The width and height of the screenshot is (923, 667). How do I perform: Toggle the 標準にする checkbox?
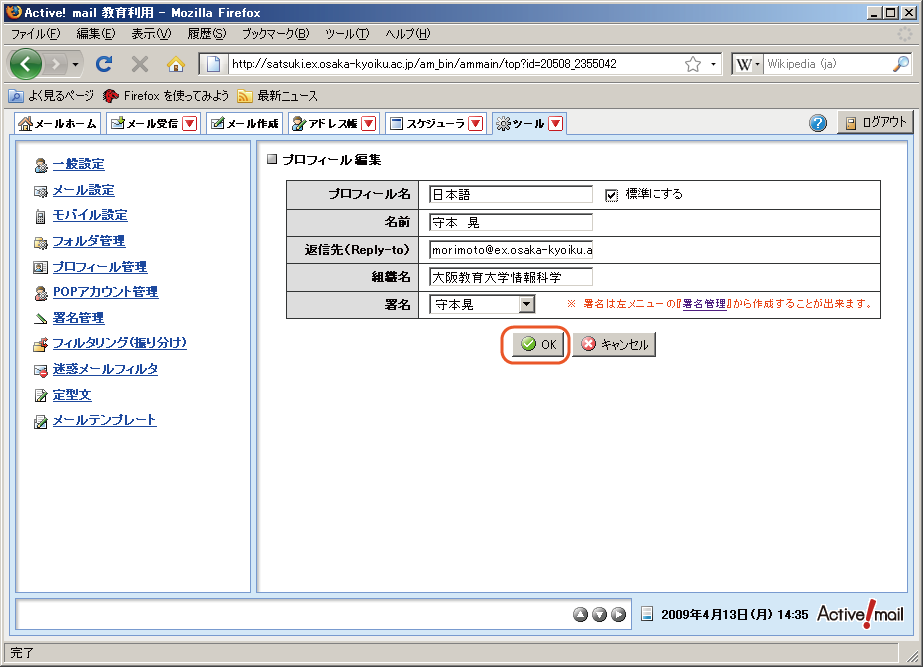pyautogui.click(x=612, y=195)
